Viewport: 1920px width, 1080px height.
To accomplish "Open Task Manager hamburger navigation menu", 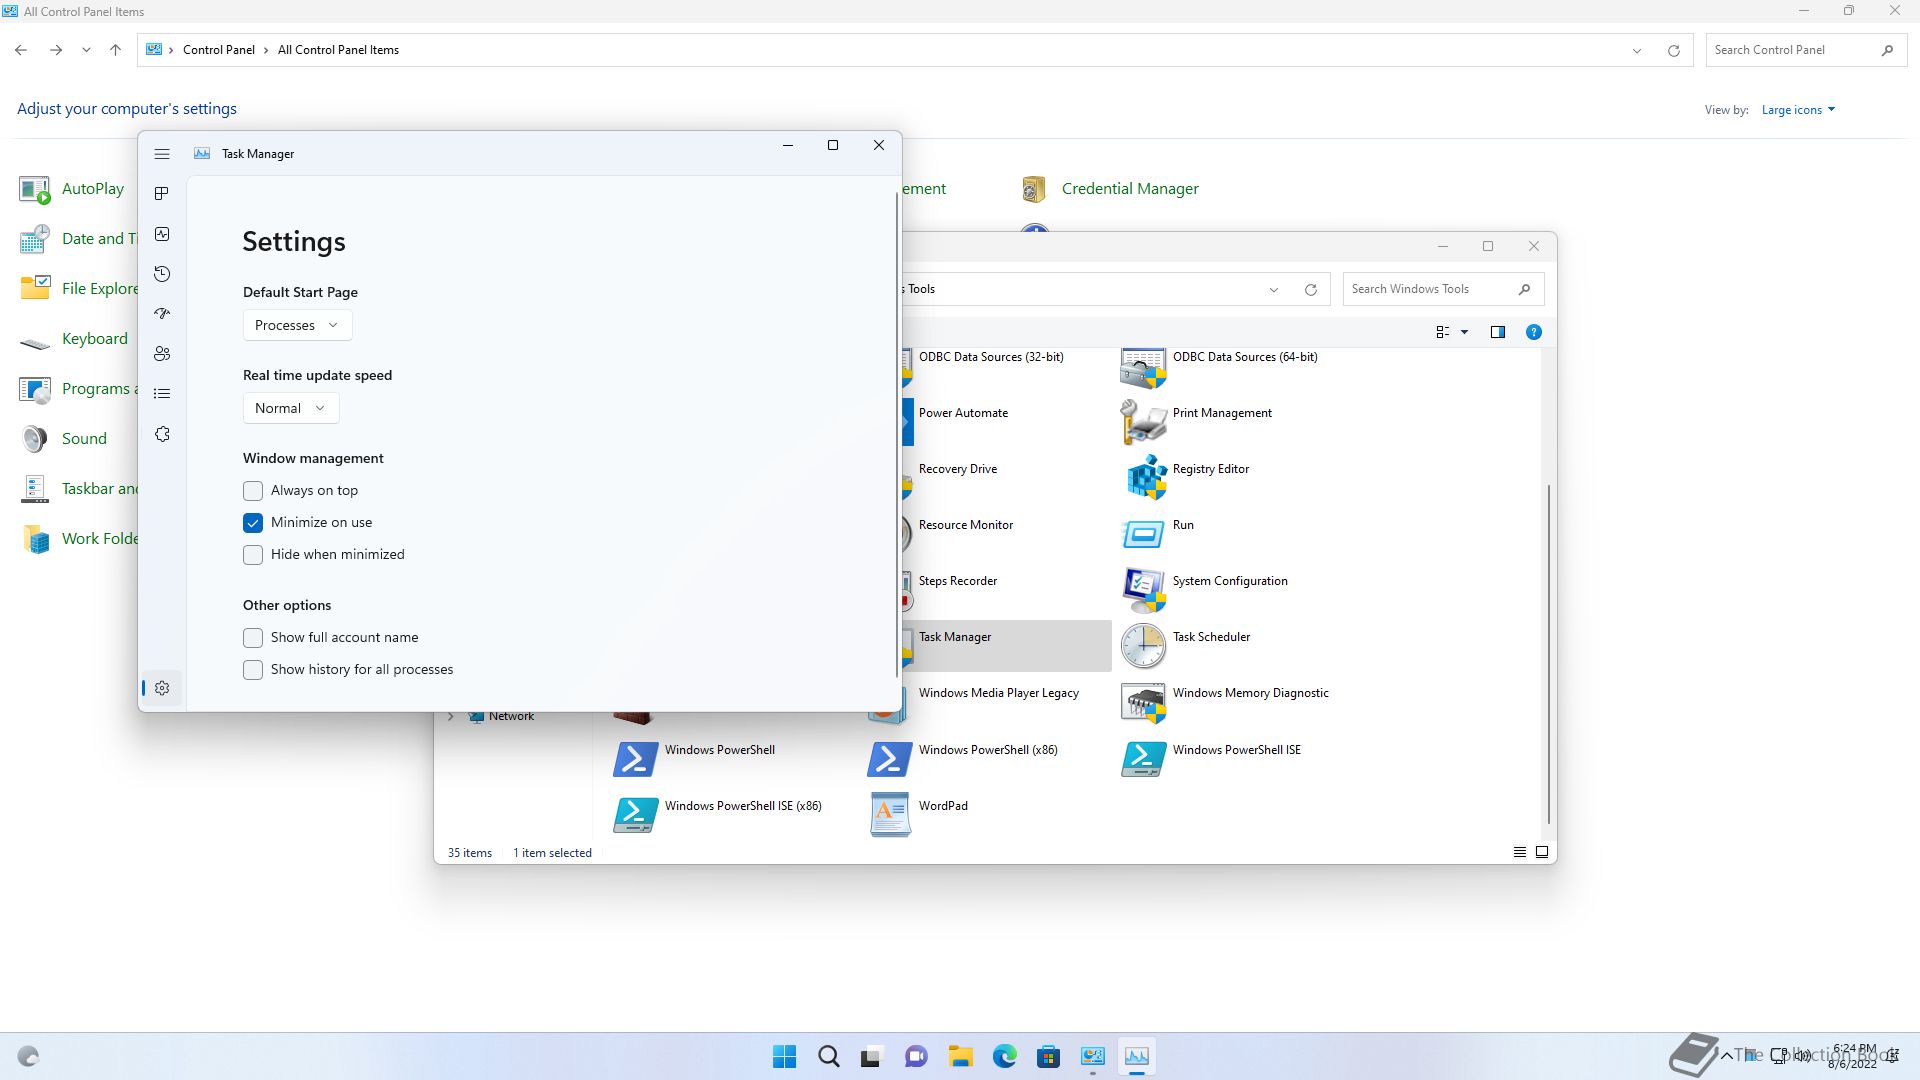I will [162, 154].
